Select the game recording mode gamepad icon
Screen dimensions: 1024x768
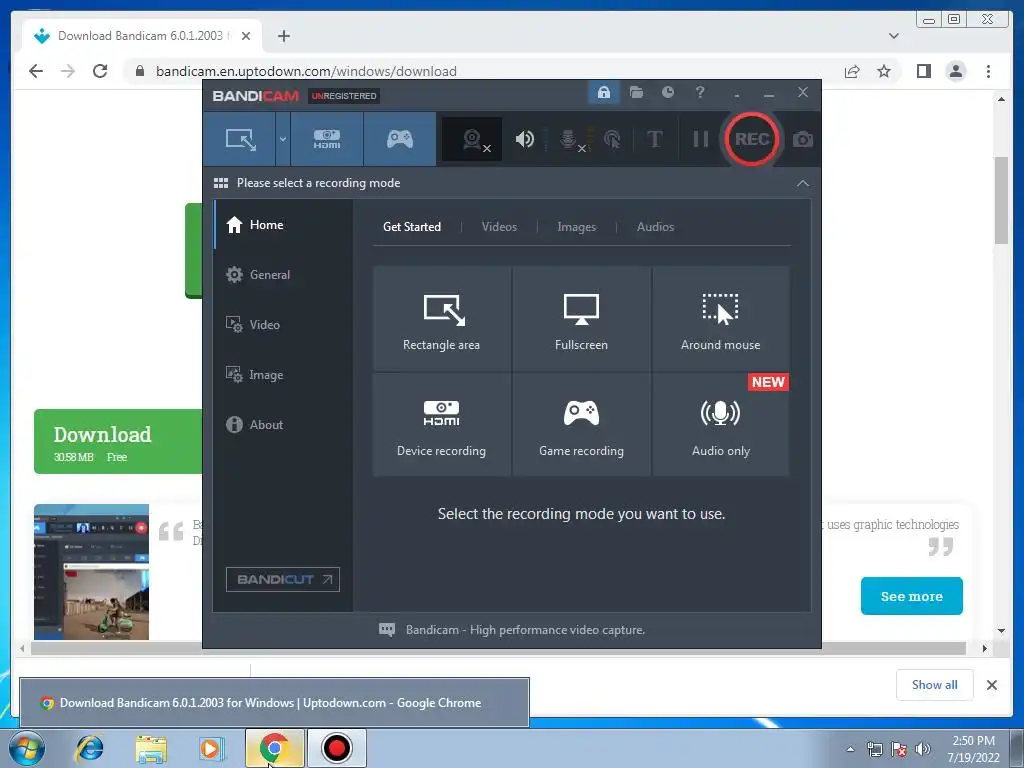(x=400, y=139)
